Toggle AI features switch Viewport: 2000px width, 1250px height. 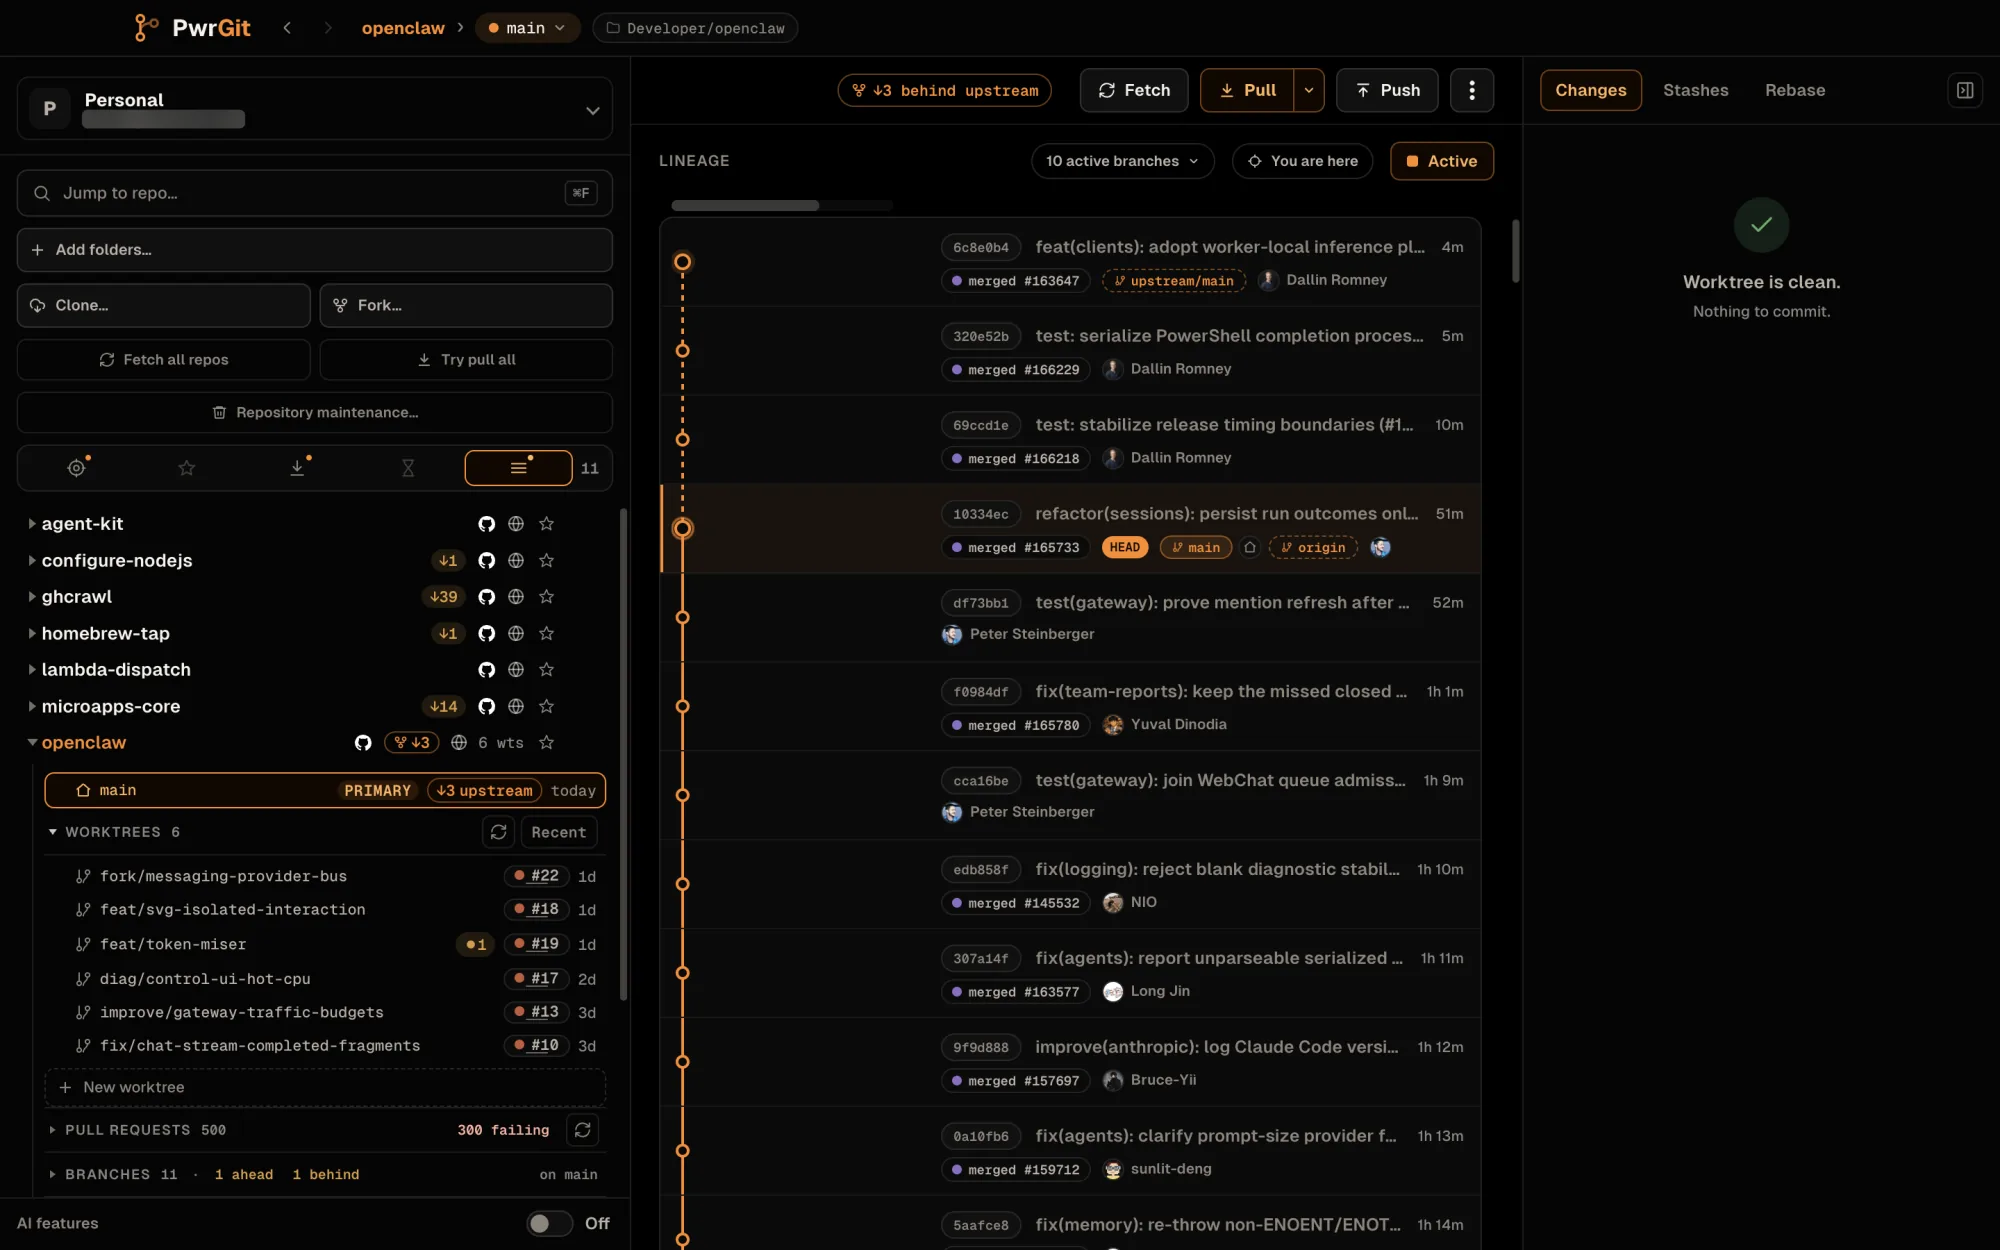pos(549,1223)
